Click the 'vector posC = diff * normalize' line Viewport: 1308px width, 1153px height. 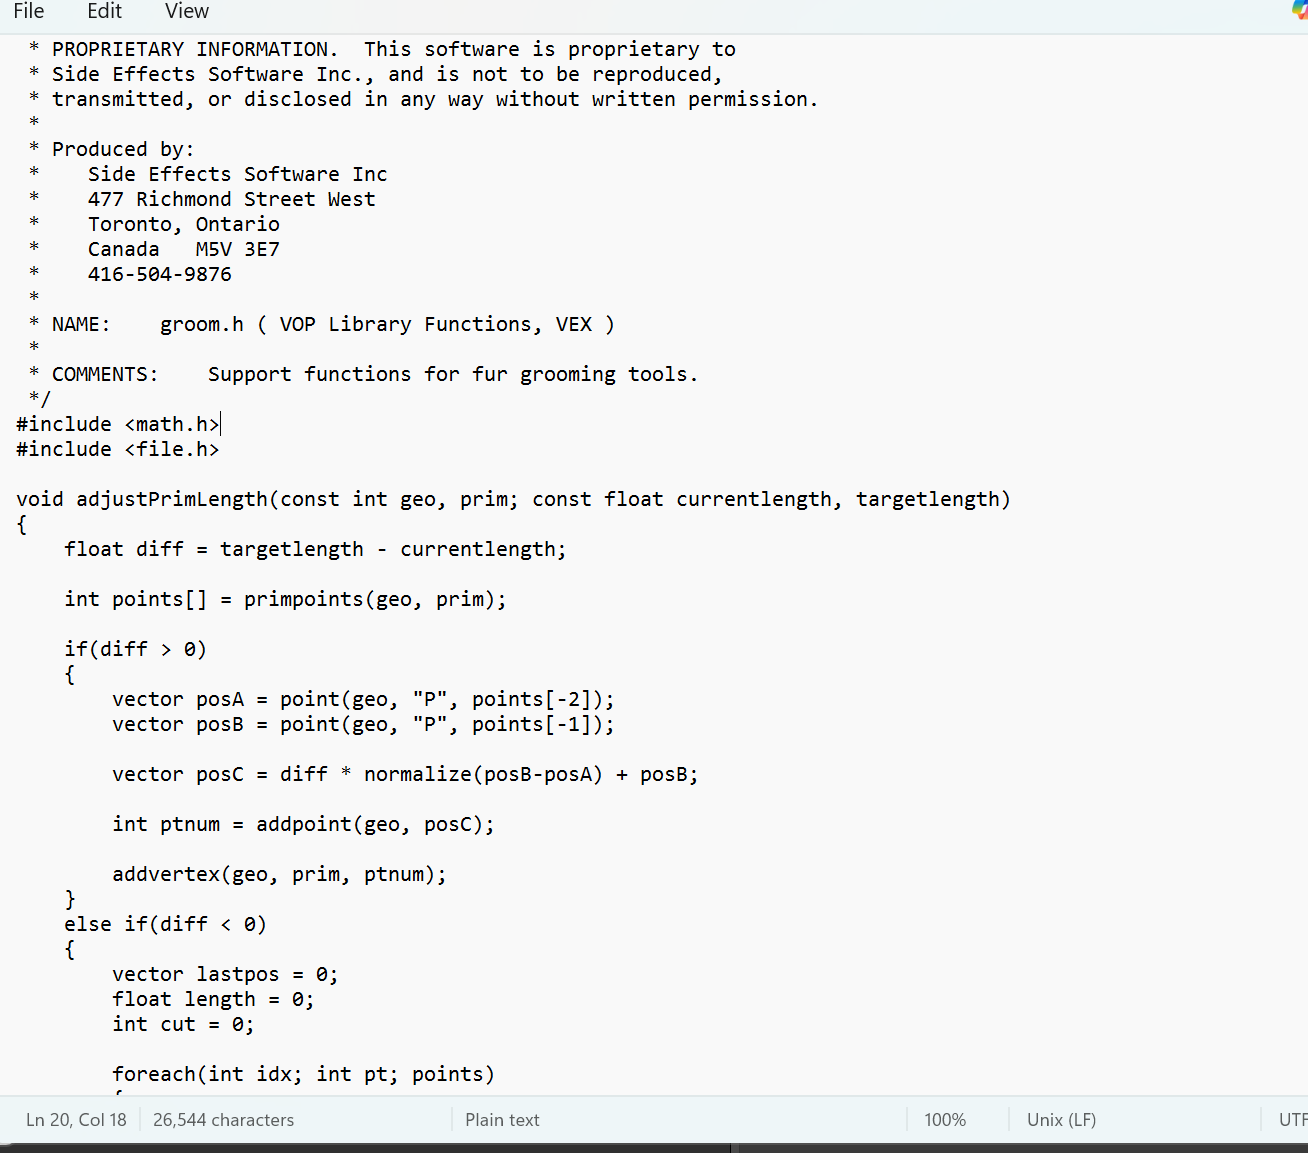[405, 774]
